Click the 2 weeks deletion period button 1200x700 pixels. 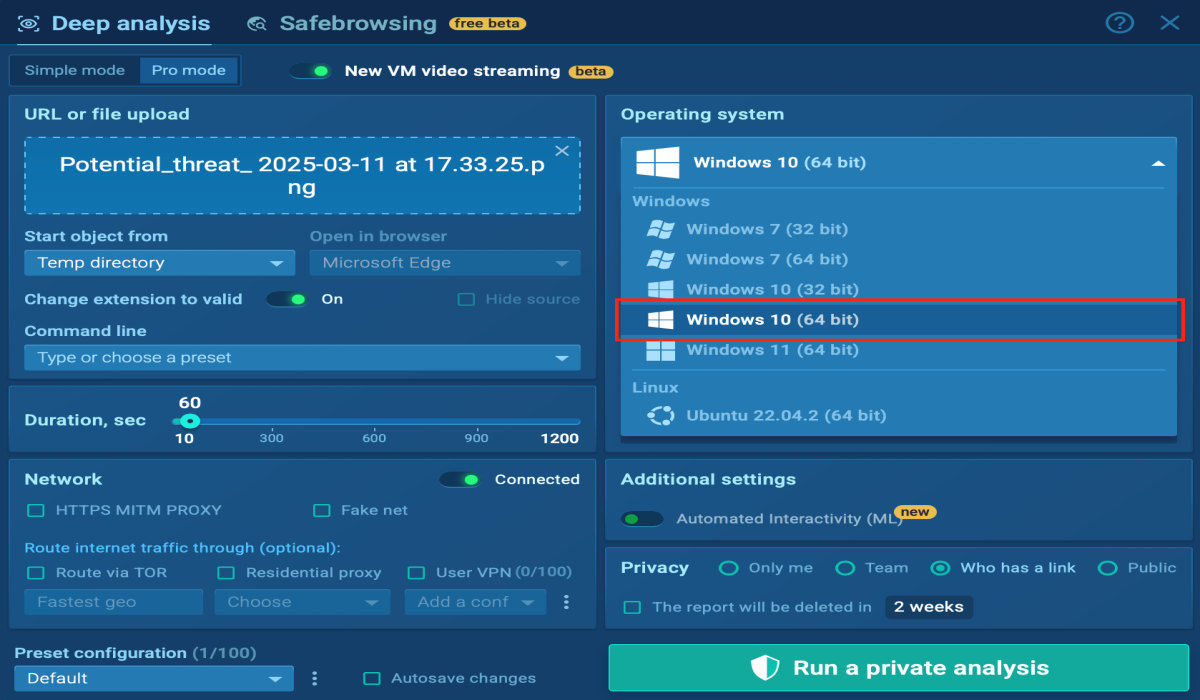pos(928,606)
